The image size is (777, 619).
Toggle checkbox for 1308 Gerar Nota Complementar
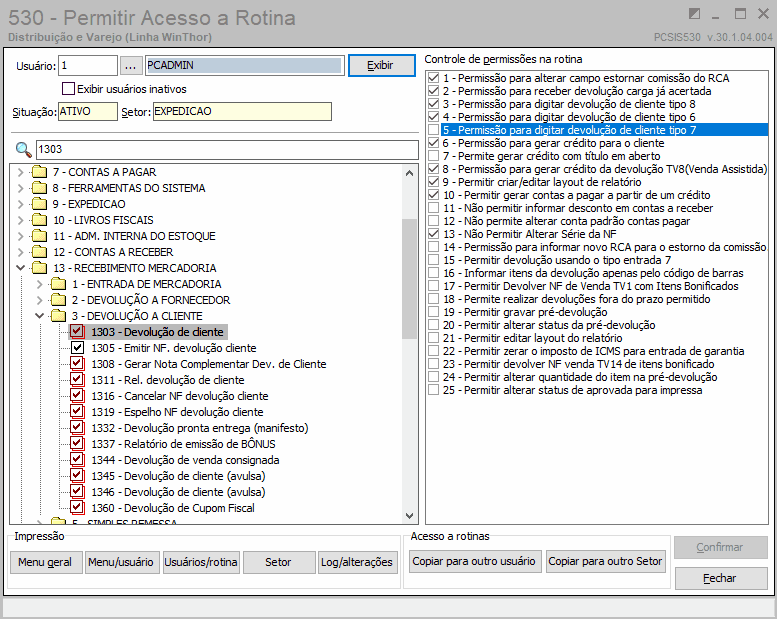[77, 363]
